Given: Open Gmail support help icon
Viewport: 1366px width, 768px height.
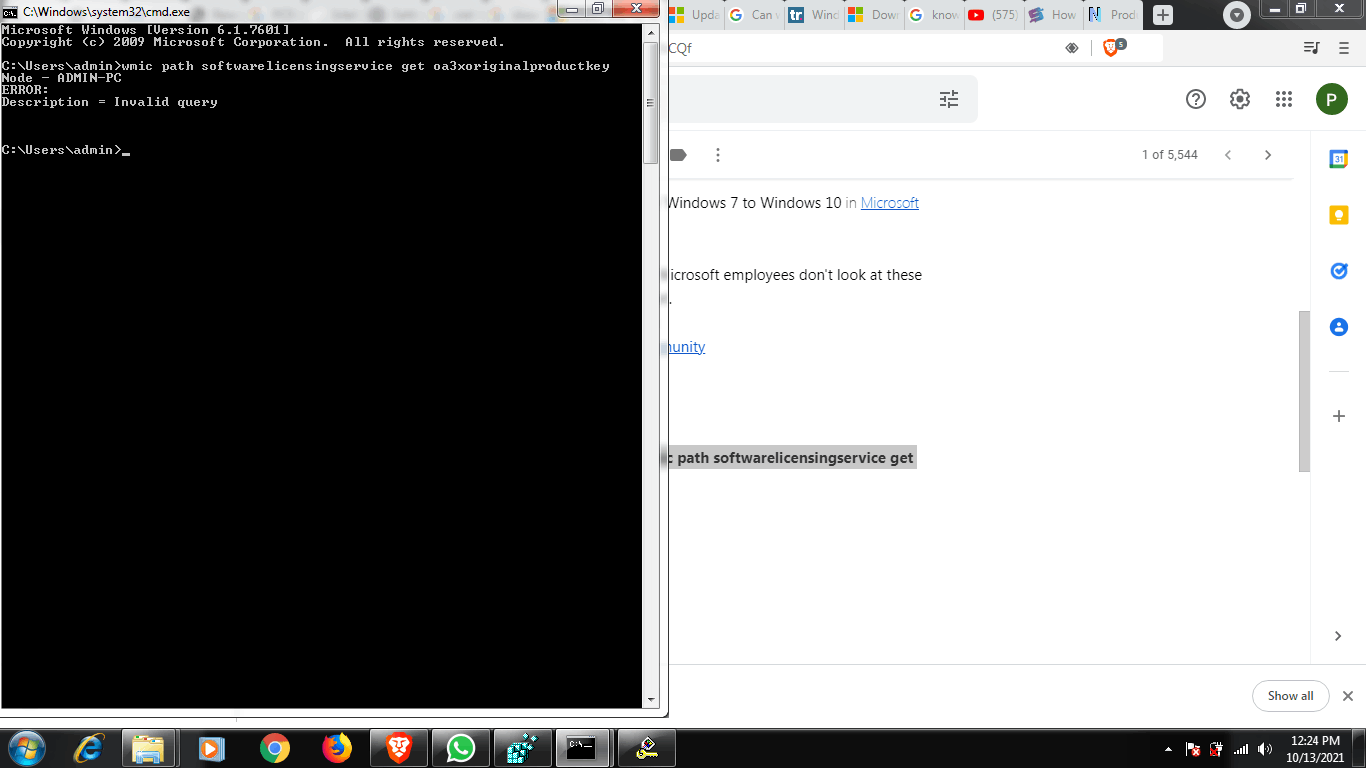Looking at the screenshot, I should click(x=1195, y=99).
